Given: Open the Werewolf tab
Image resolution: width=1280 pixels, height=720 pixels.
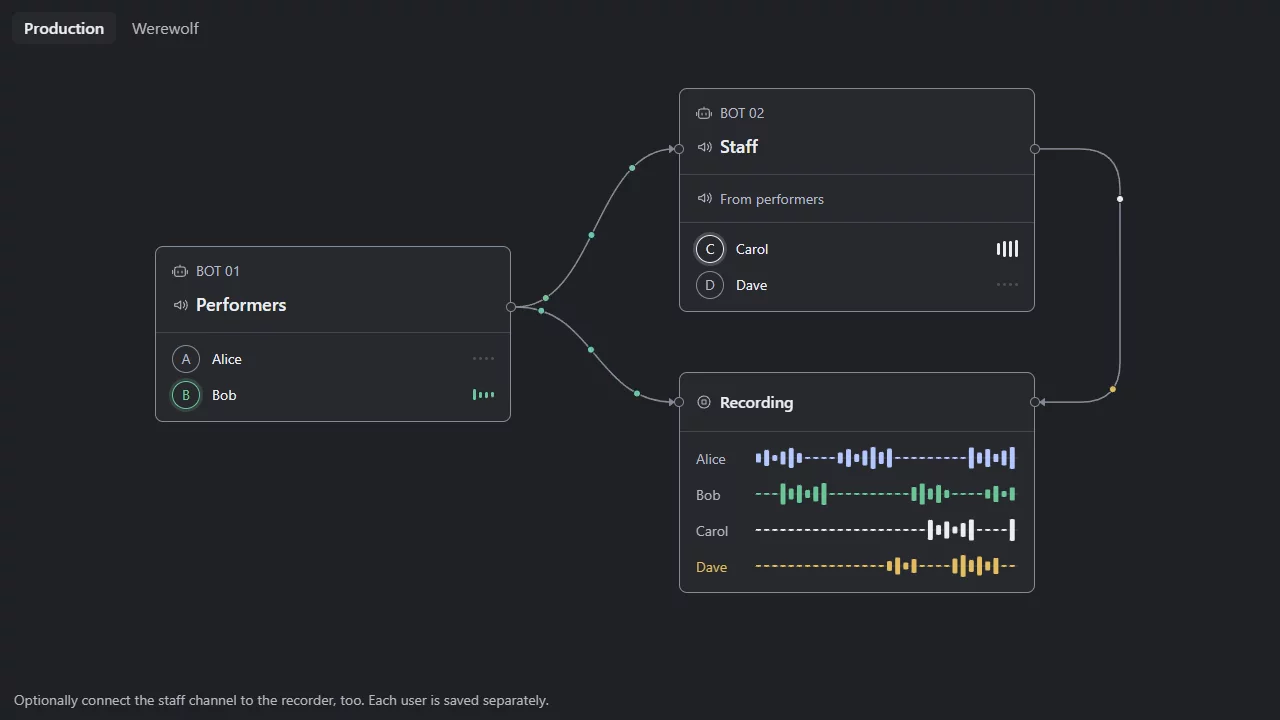Looking at the screenshot, I should 165,28.
